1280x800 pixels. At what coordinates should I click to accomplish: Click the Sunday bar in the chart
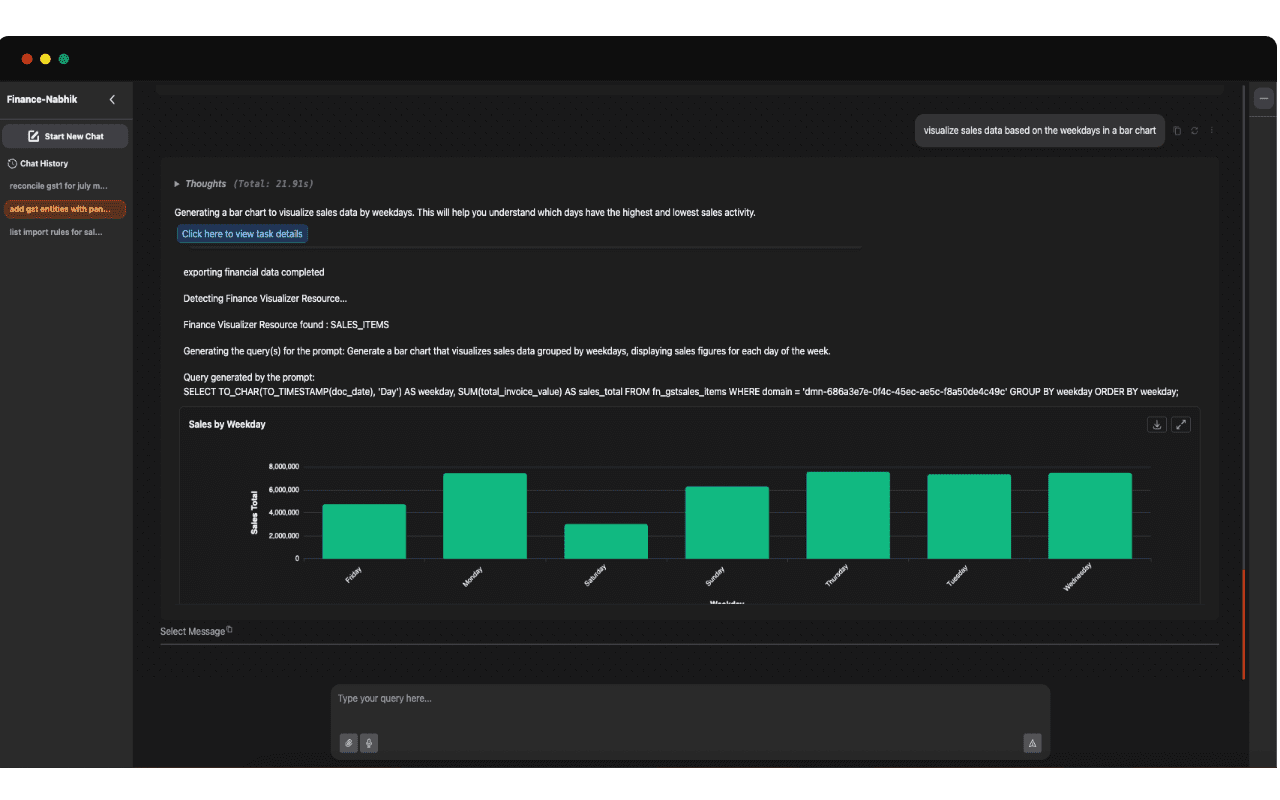(x=727, y=522)
